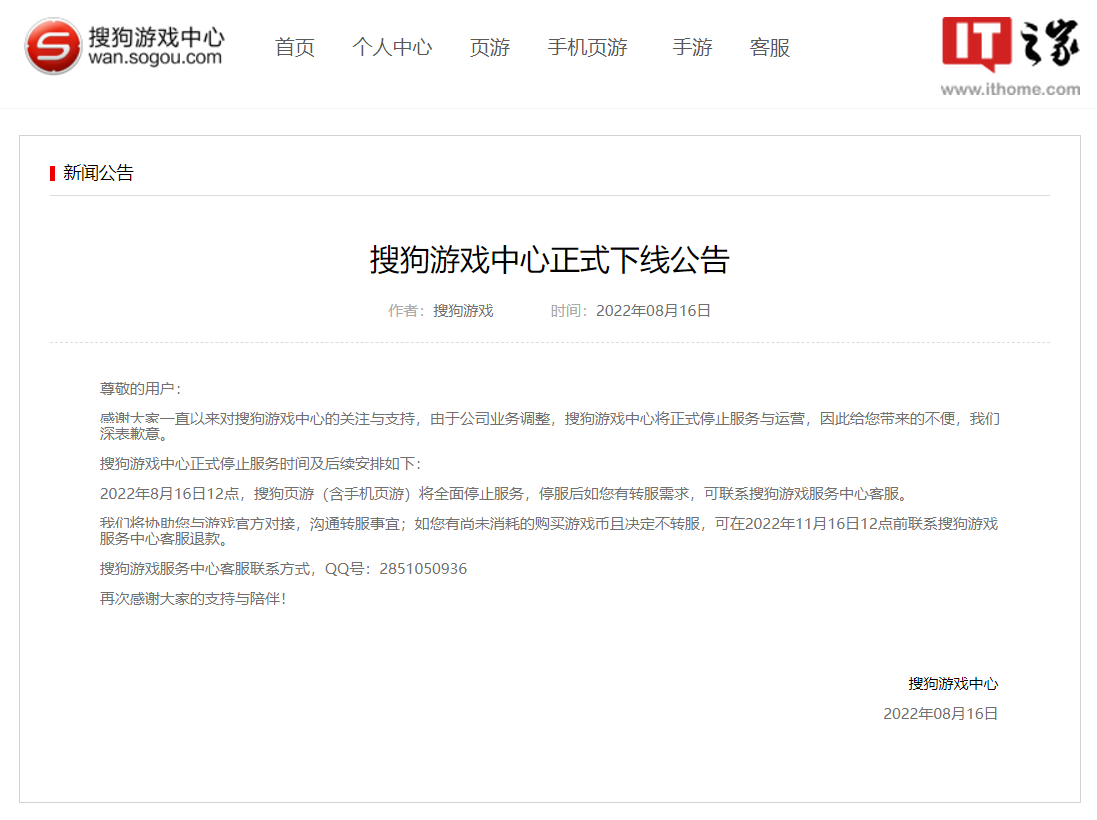
Task: Click paragraph starting 我们将协助您与游戏官方对接
Action: pos(548,531)
